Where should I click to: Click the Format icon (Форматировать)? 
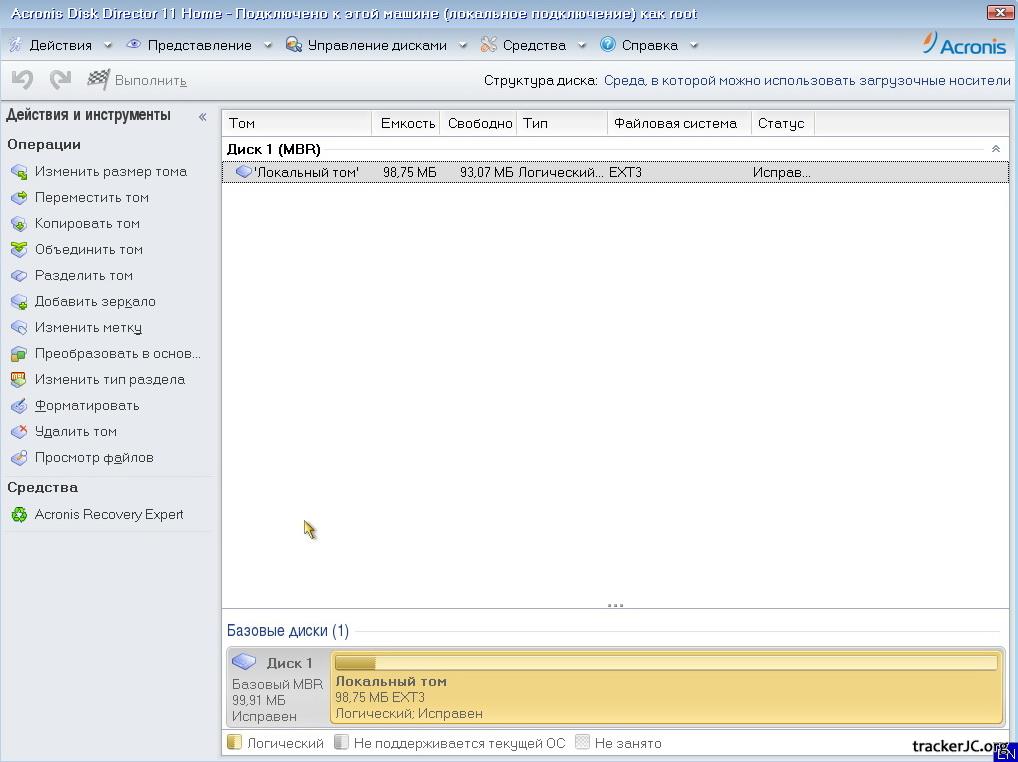click(x=19, y=406)
